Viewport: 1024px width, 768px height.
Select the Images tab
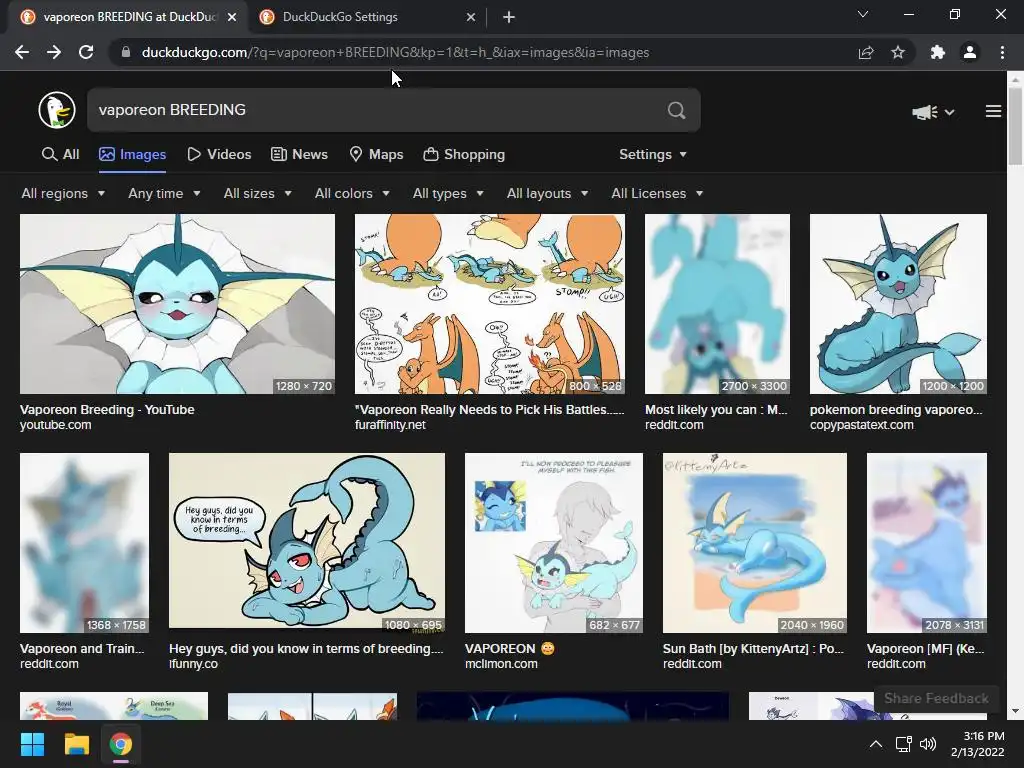(133, 155)
